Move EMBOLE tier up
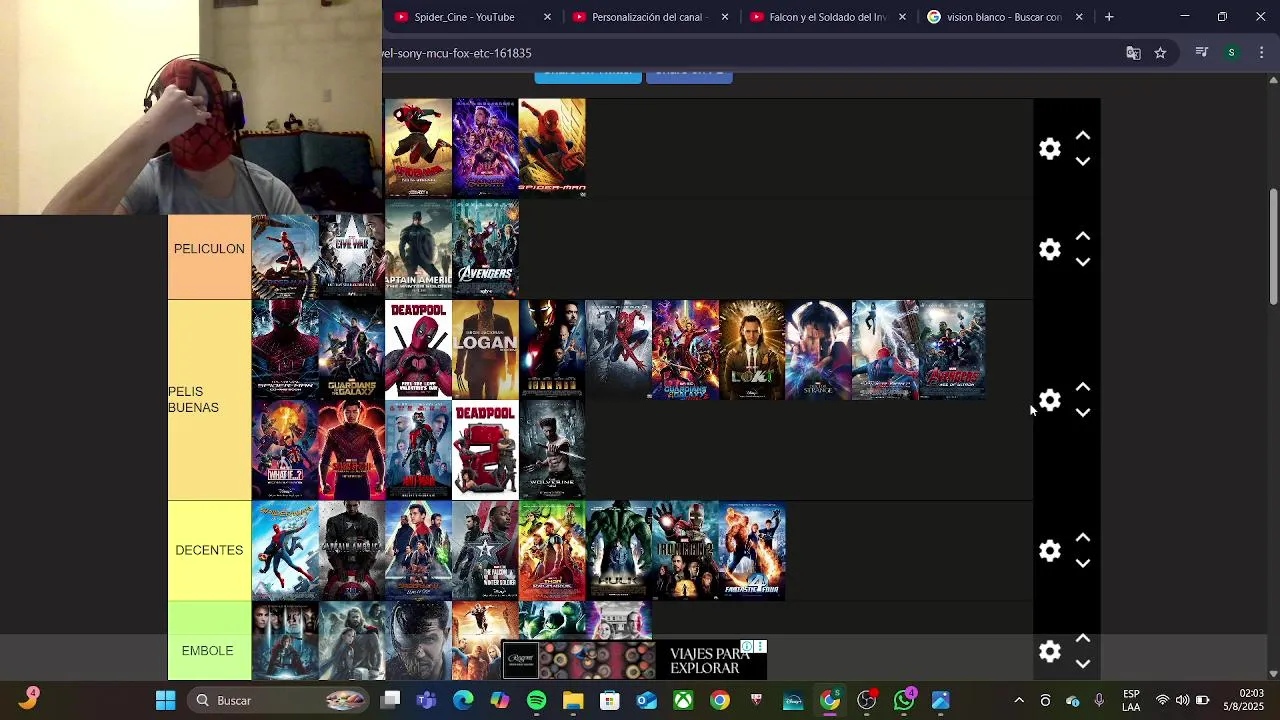This screenshot has width=1280, height=720. point(1083,639)
